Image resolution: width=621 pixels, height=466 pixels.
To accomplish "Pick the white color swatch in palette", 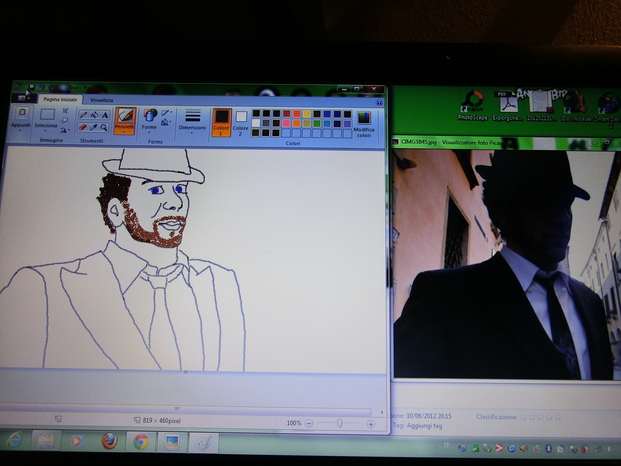I will click(x=256, y=123).
